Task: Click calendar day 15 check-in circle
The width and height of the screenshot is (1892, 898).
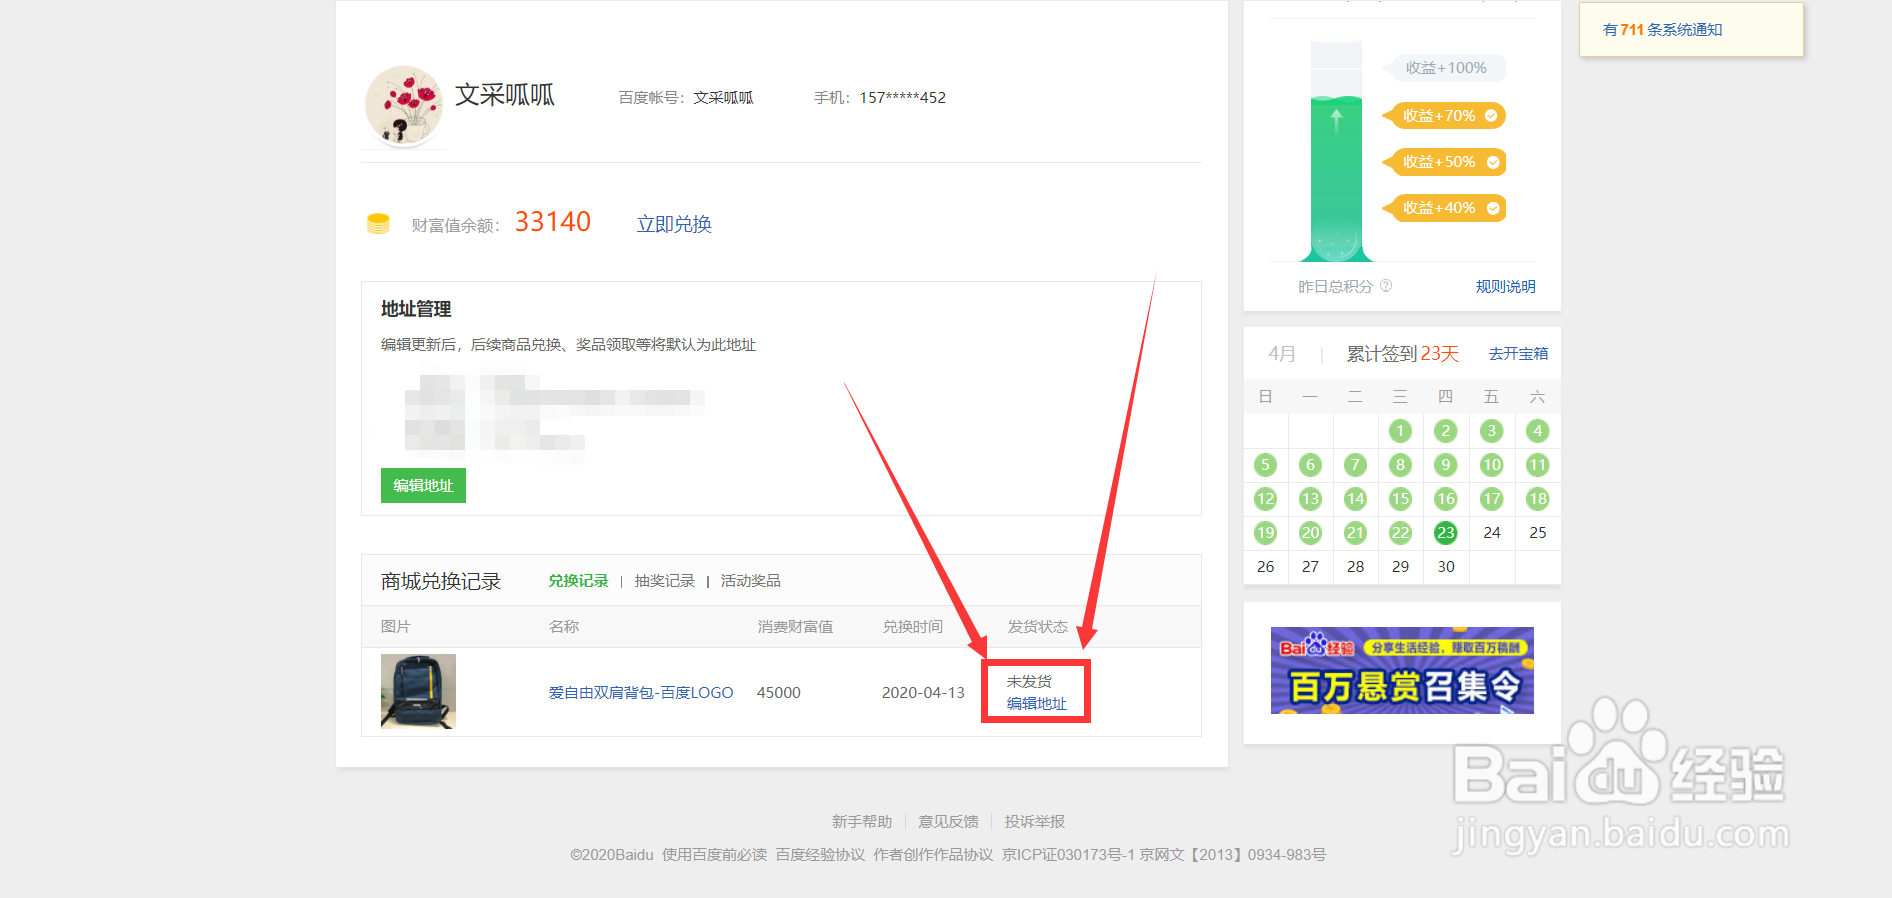Action: point(1400,499)
